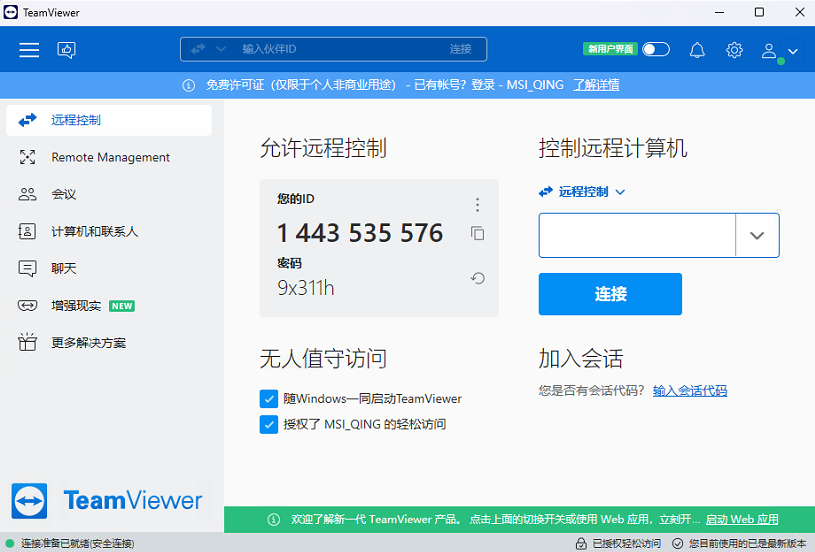
Task: Click the AR headset icon
Action: pyautogui.click(x=27, y=306)
